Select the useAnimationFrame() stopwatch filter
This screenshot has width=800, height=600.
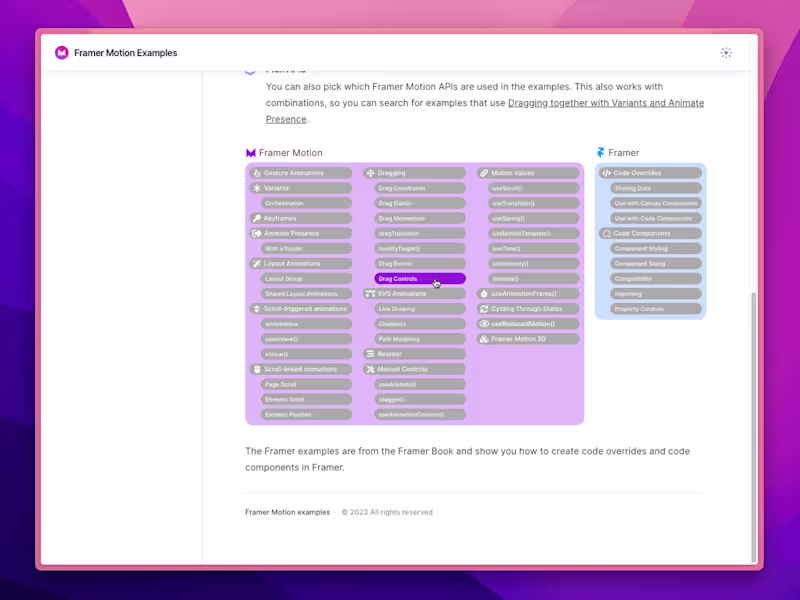[x=528, y=293]
